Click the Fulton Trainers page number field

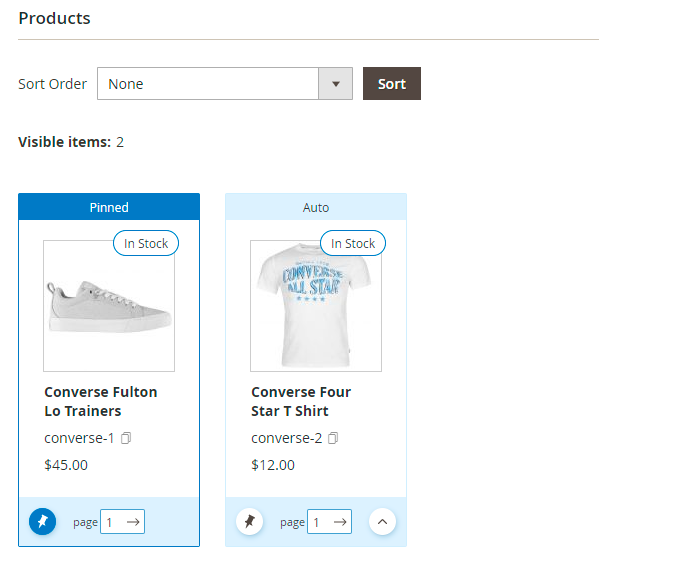(111, 521)
